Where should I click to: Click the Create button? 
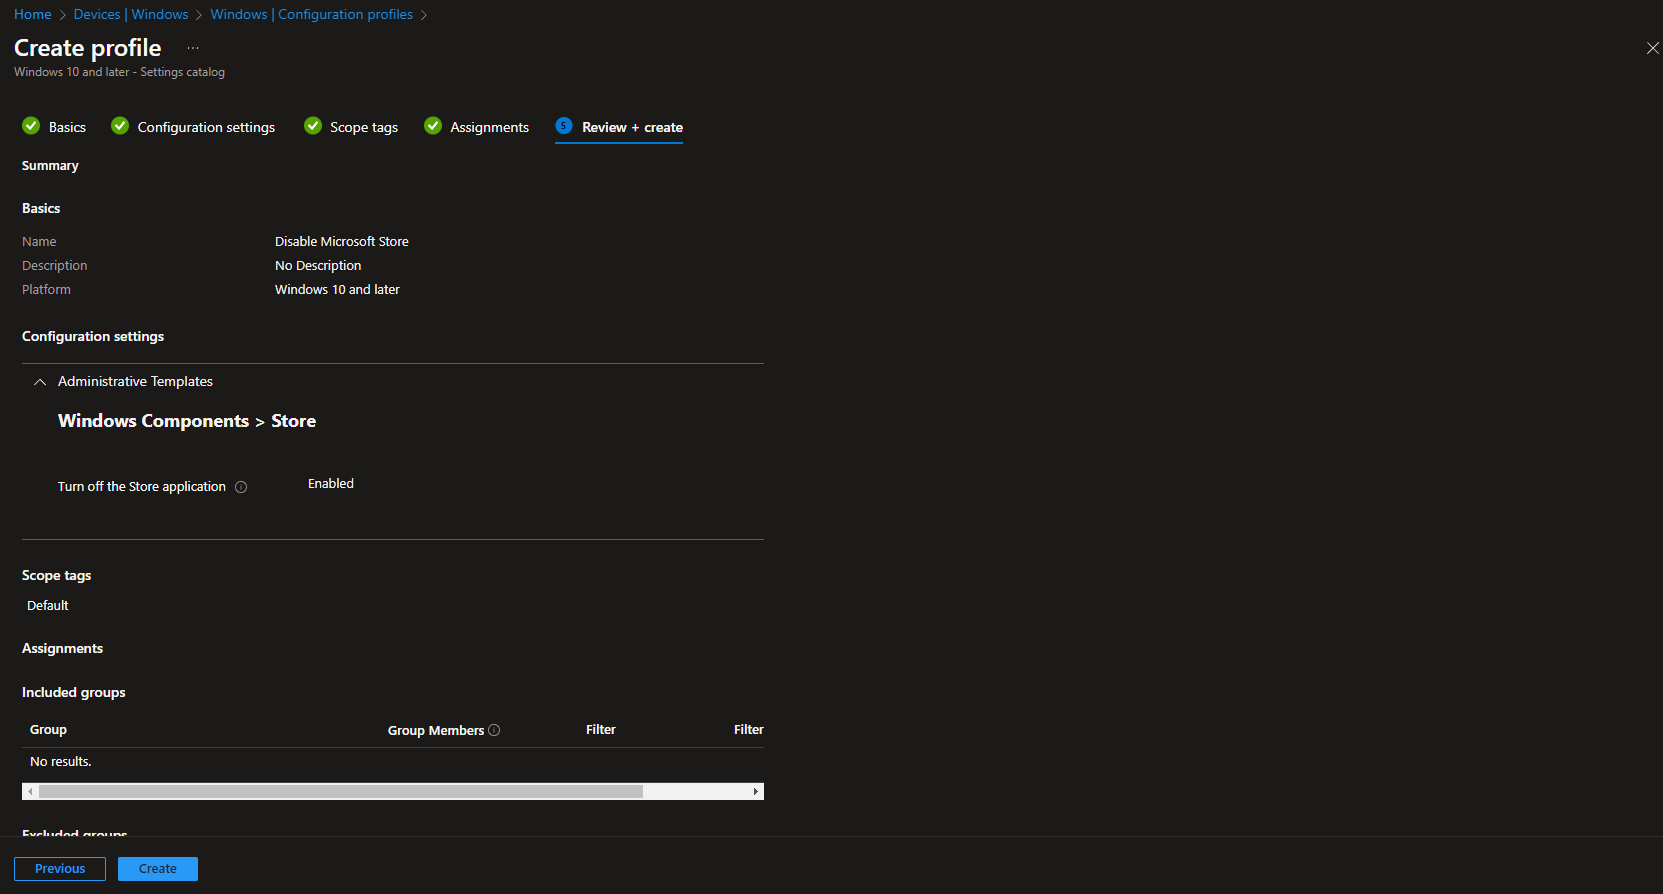click(158, 869)
